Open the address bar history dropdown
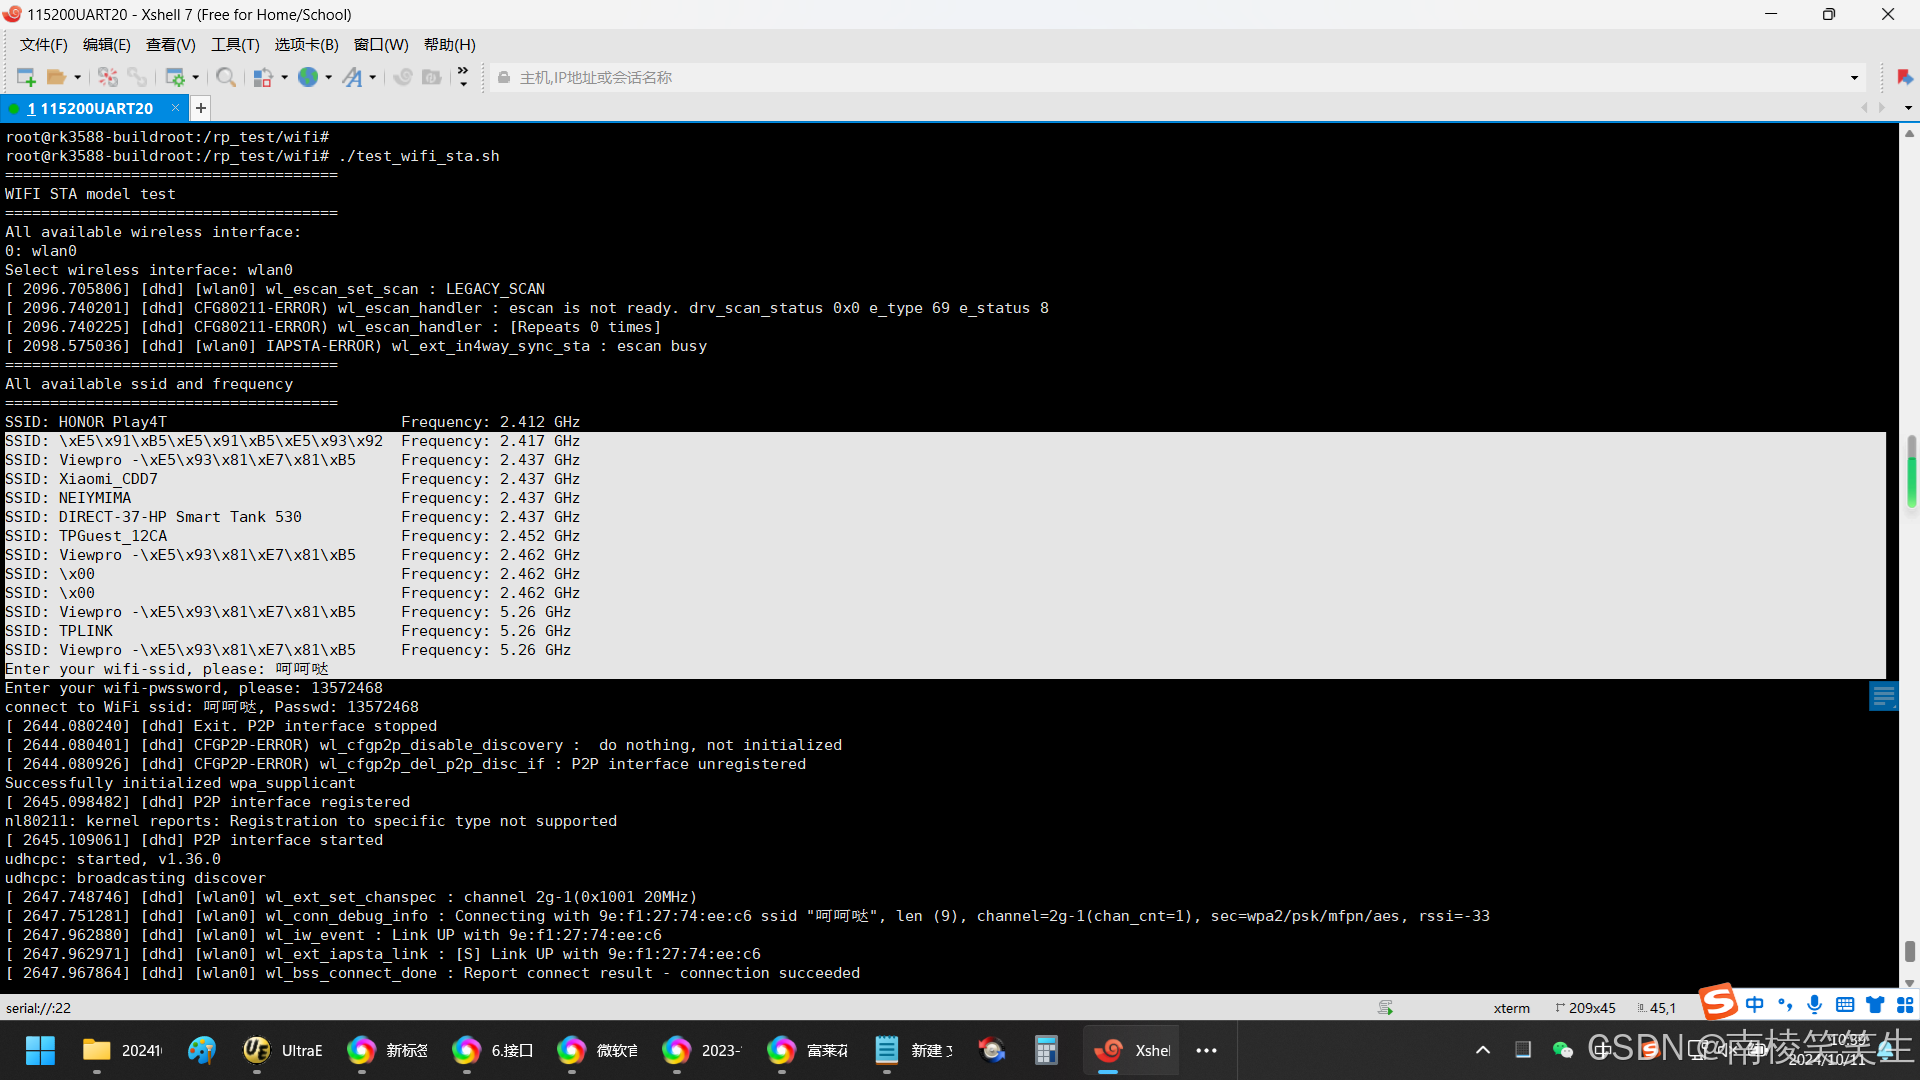The image size is (1920, 1080). [1854, 77]
